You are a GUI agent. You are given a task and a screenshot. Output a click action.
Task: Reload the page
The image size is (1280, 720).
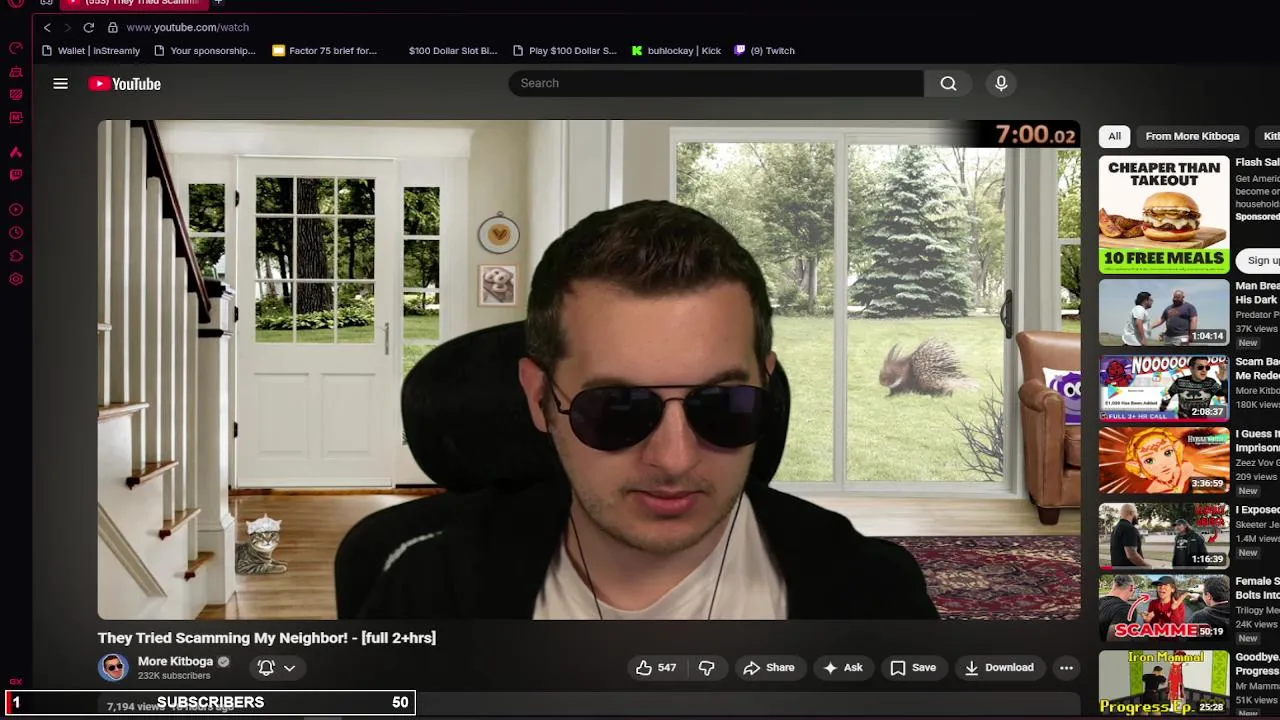tap(89, 27)
